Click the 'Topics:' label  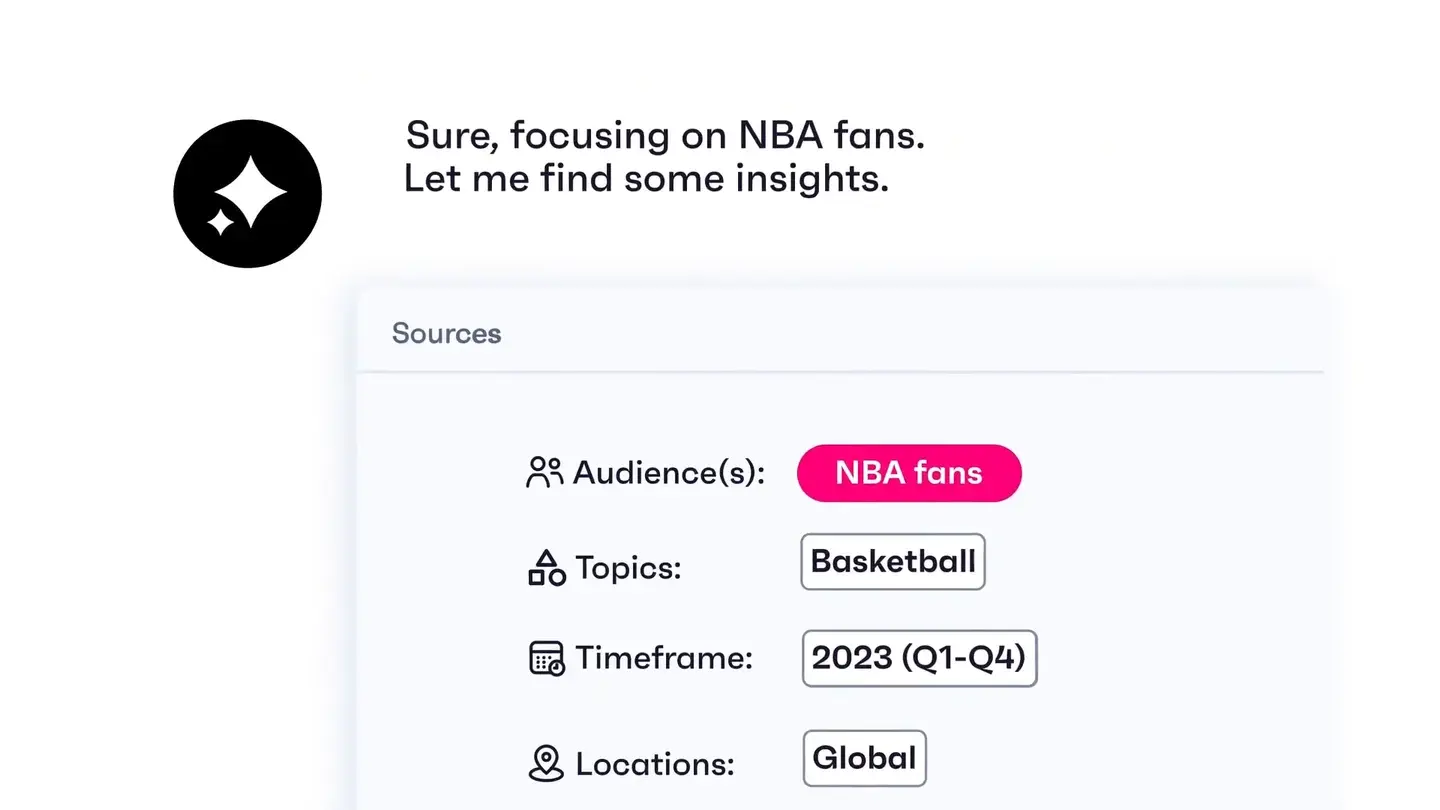pos(628,568)
